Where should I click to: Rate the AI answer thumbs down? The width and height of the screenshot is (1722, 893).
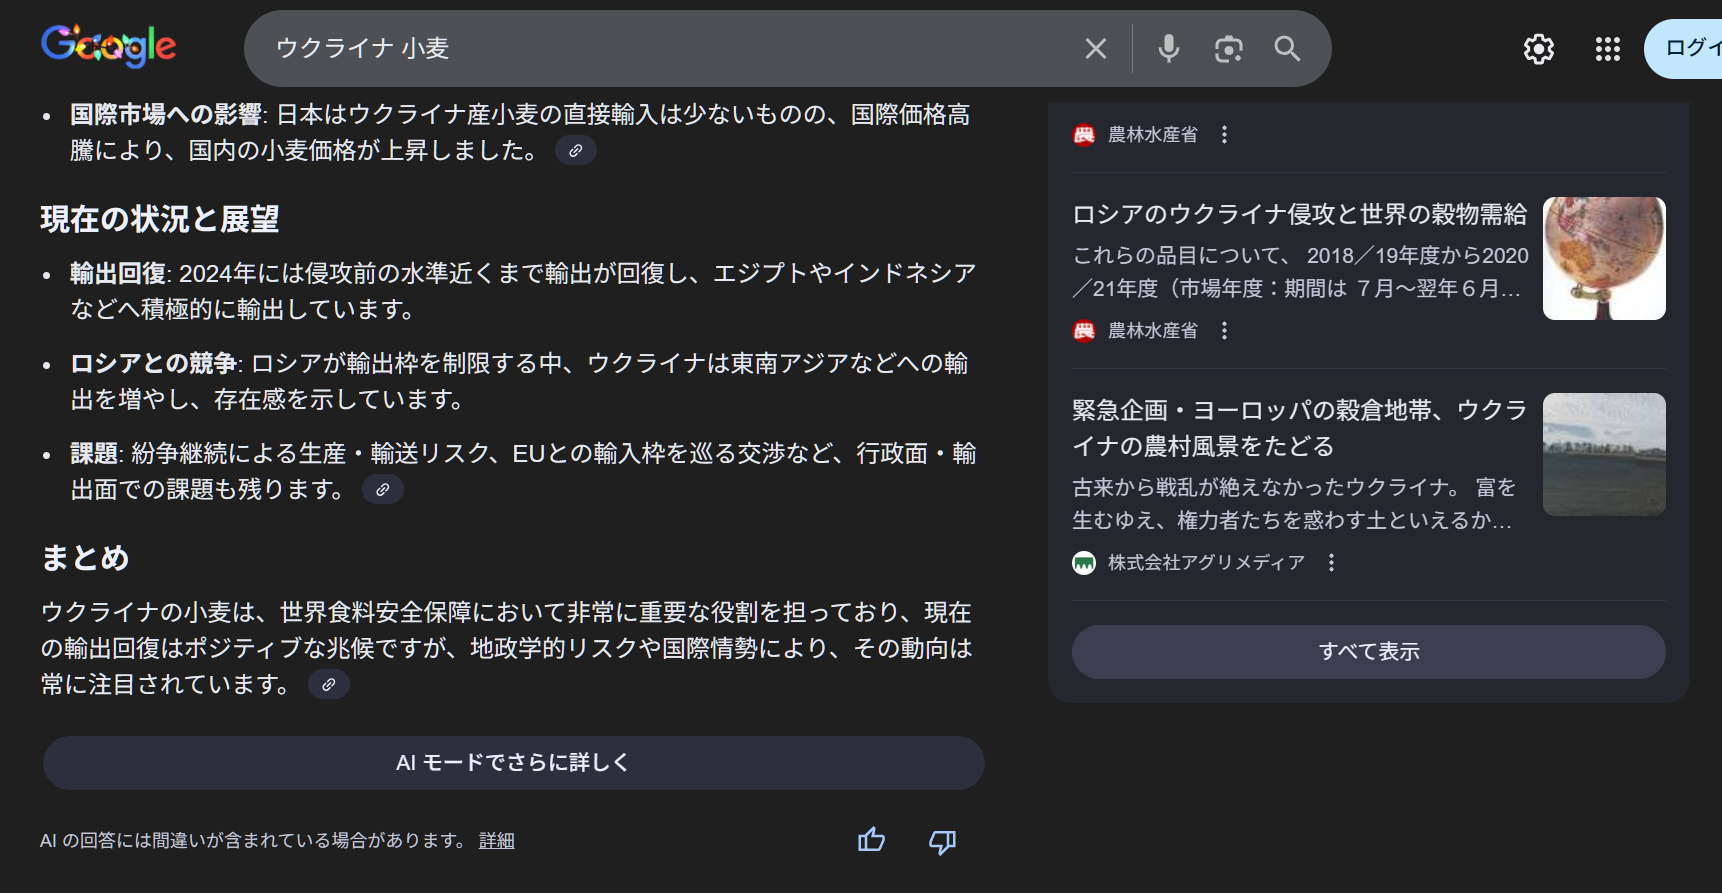(x=942, y=841)
